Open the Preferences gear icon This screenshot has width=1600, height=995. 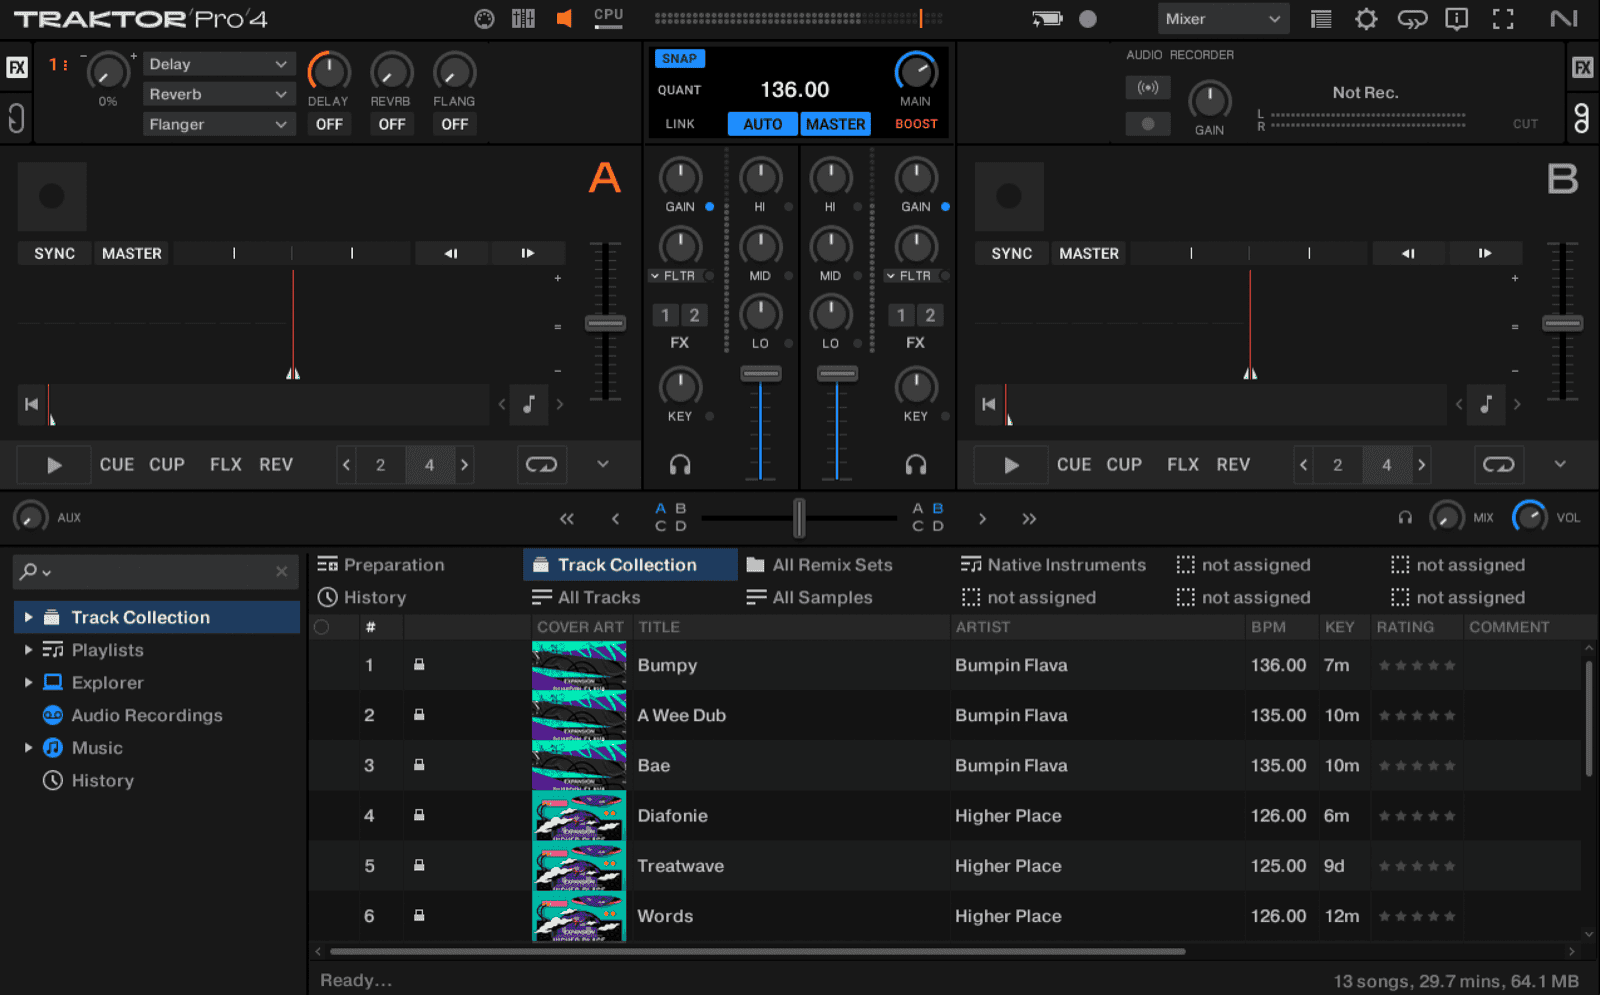point(1366,19)
